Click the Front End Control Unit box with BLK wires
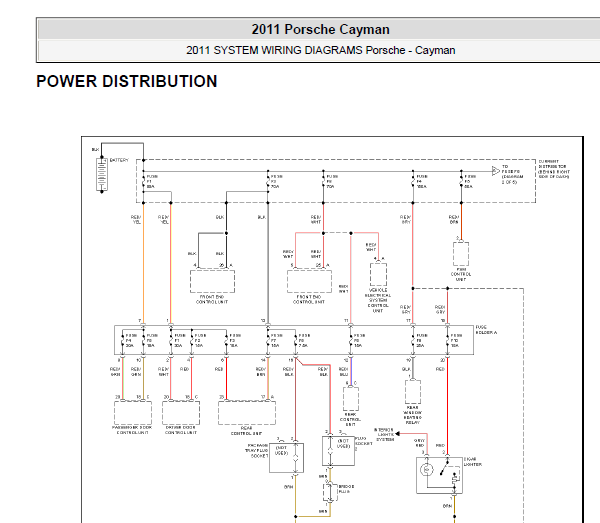600x523 pixels. (x=212, y=282)
